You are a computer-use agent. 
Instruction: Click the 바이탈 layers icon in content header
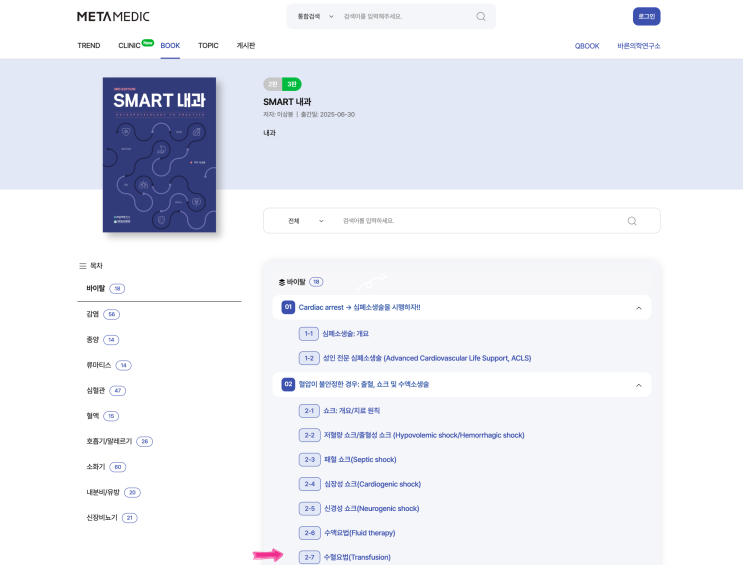pyautogui.click(x=281, y=282)
